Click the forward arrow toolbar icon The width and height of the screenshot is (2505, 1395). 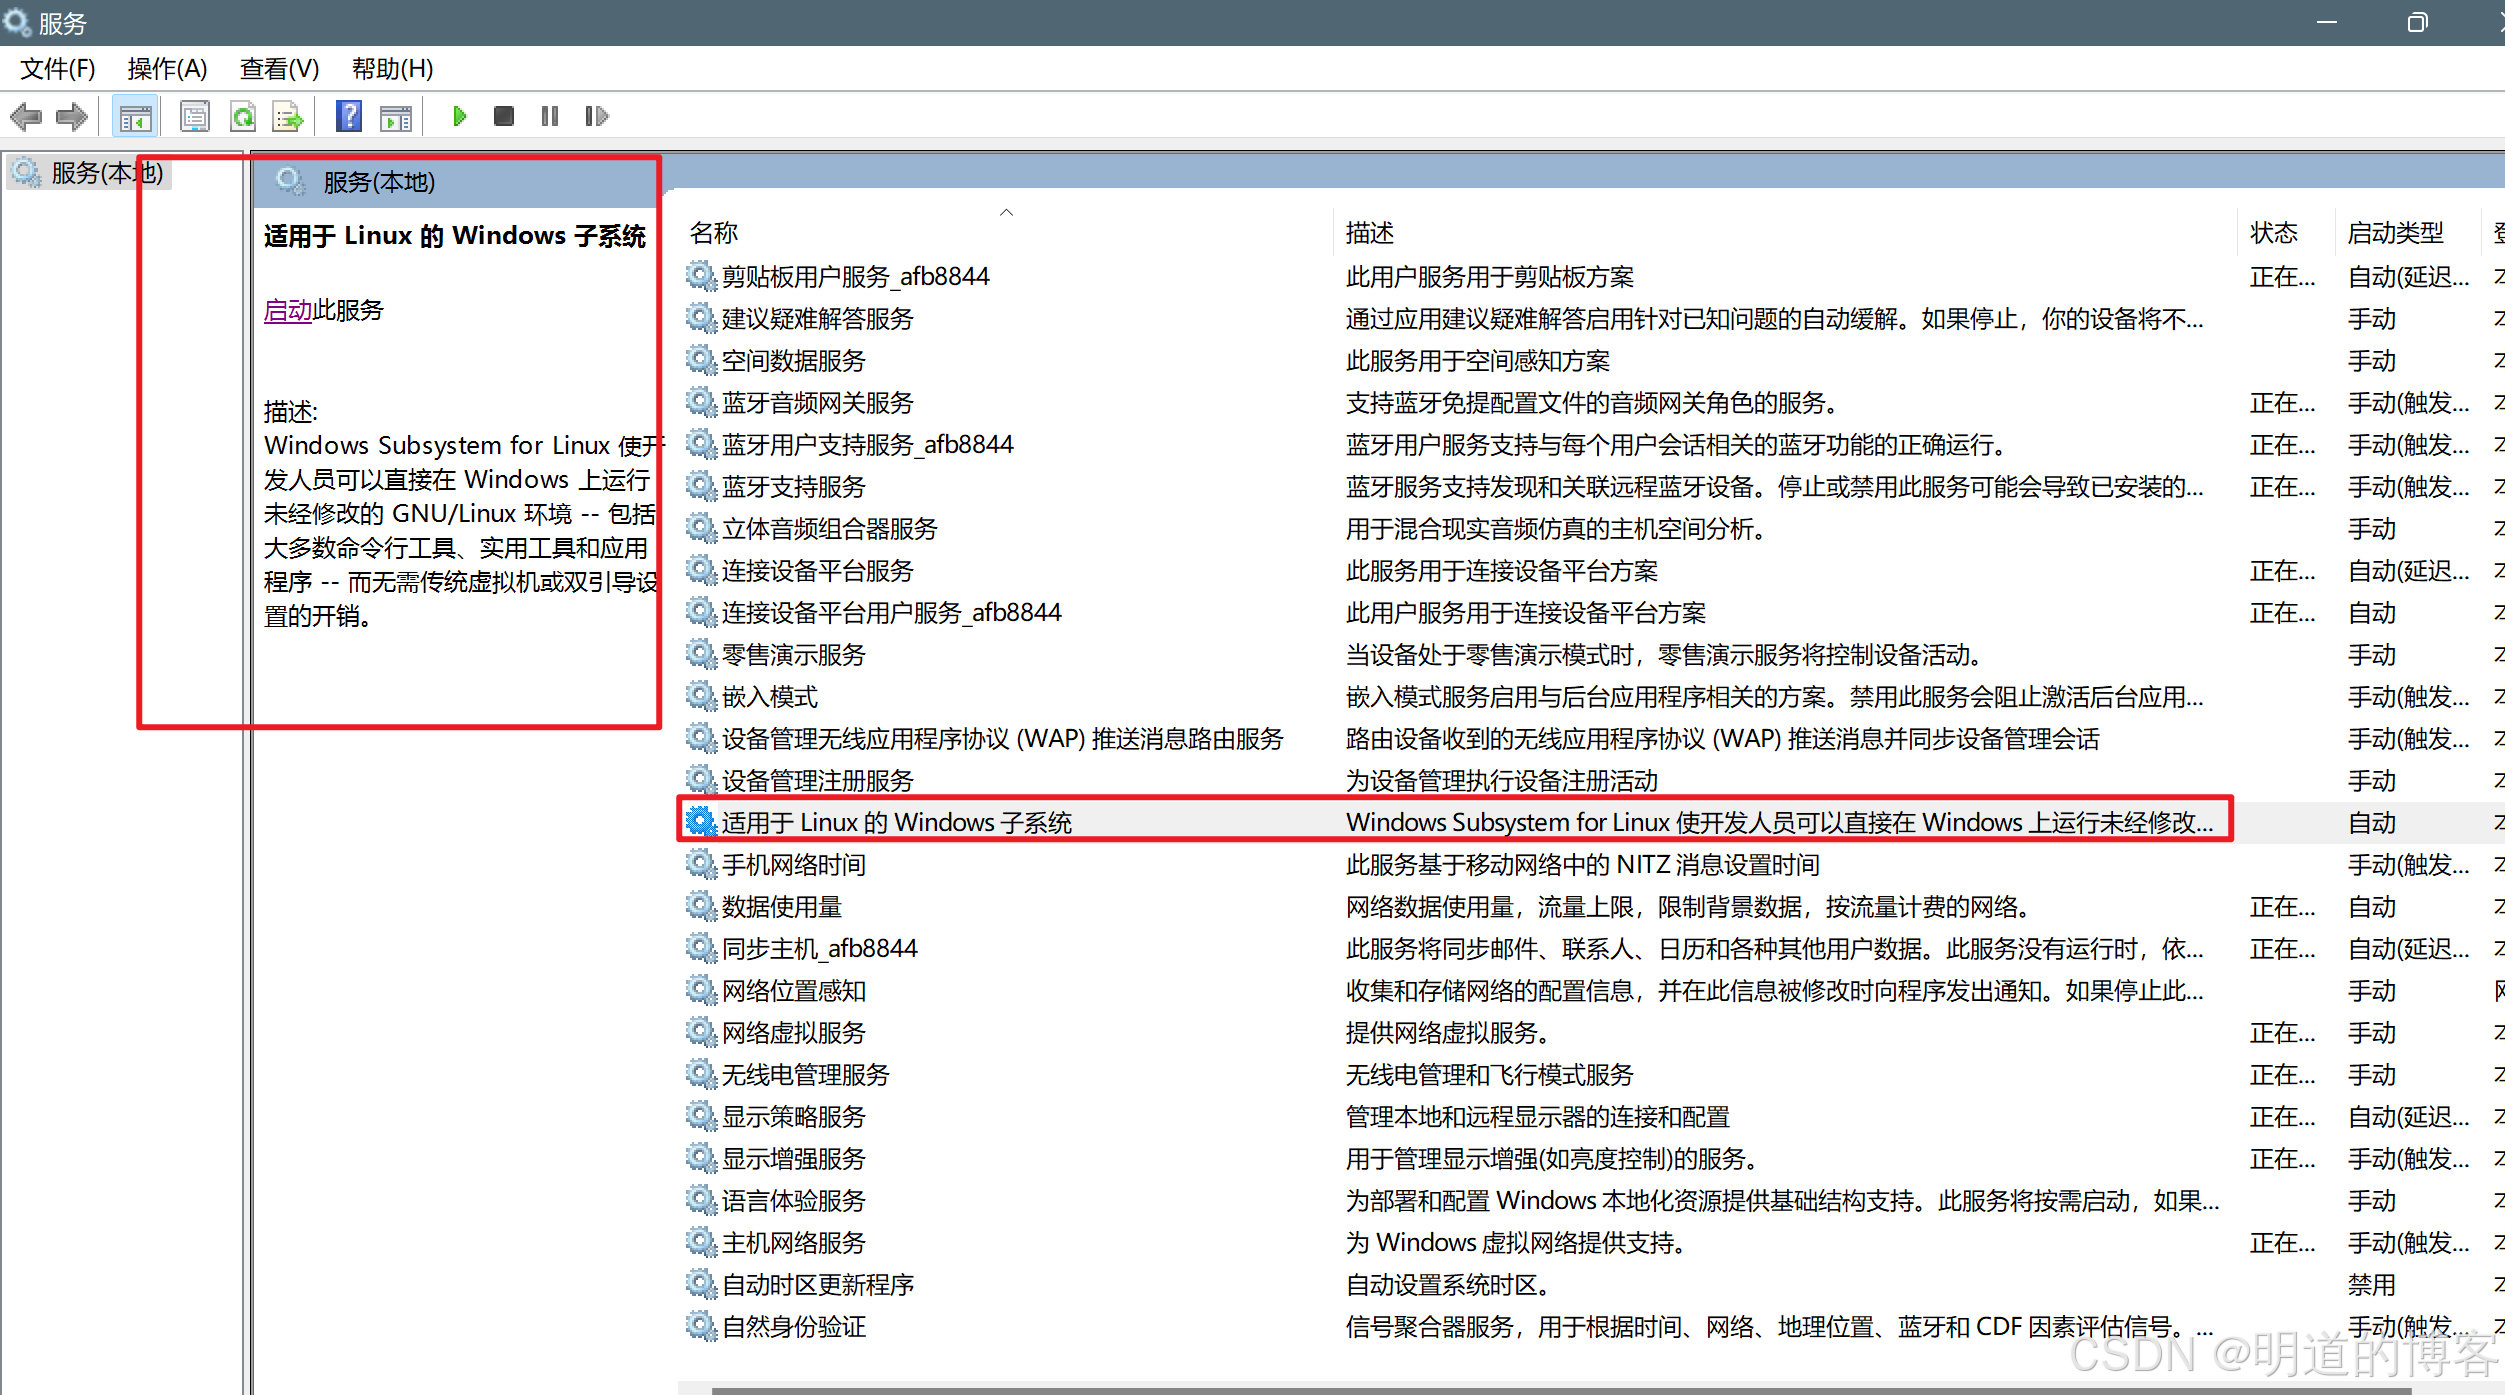click(x=72, y=117)
